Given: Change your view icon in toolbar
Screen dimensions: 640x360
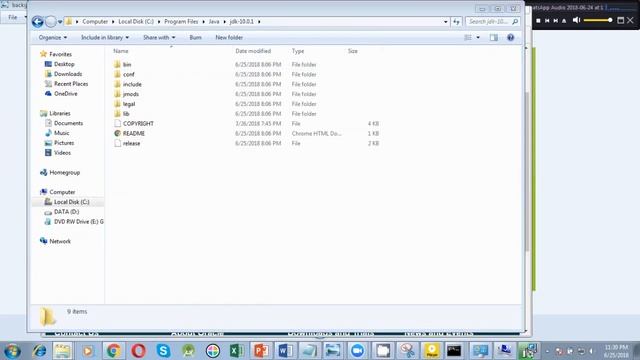Looking at the screenshot, I should (468, 38).
